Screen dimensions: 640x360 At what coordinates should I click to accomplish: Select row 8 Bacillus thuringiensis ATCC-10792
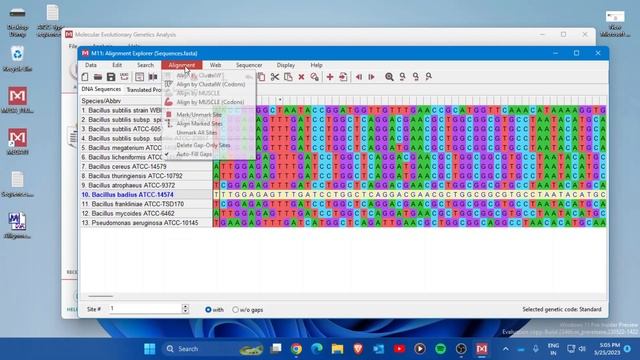tap(146, 176)
